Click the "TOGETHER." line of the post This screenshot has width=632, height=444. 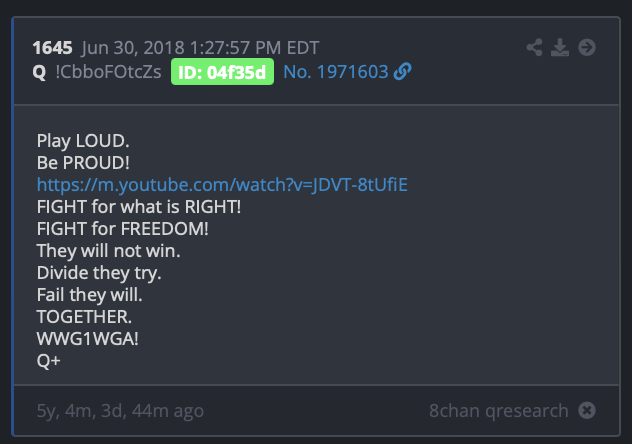tap(84, 317)
